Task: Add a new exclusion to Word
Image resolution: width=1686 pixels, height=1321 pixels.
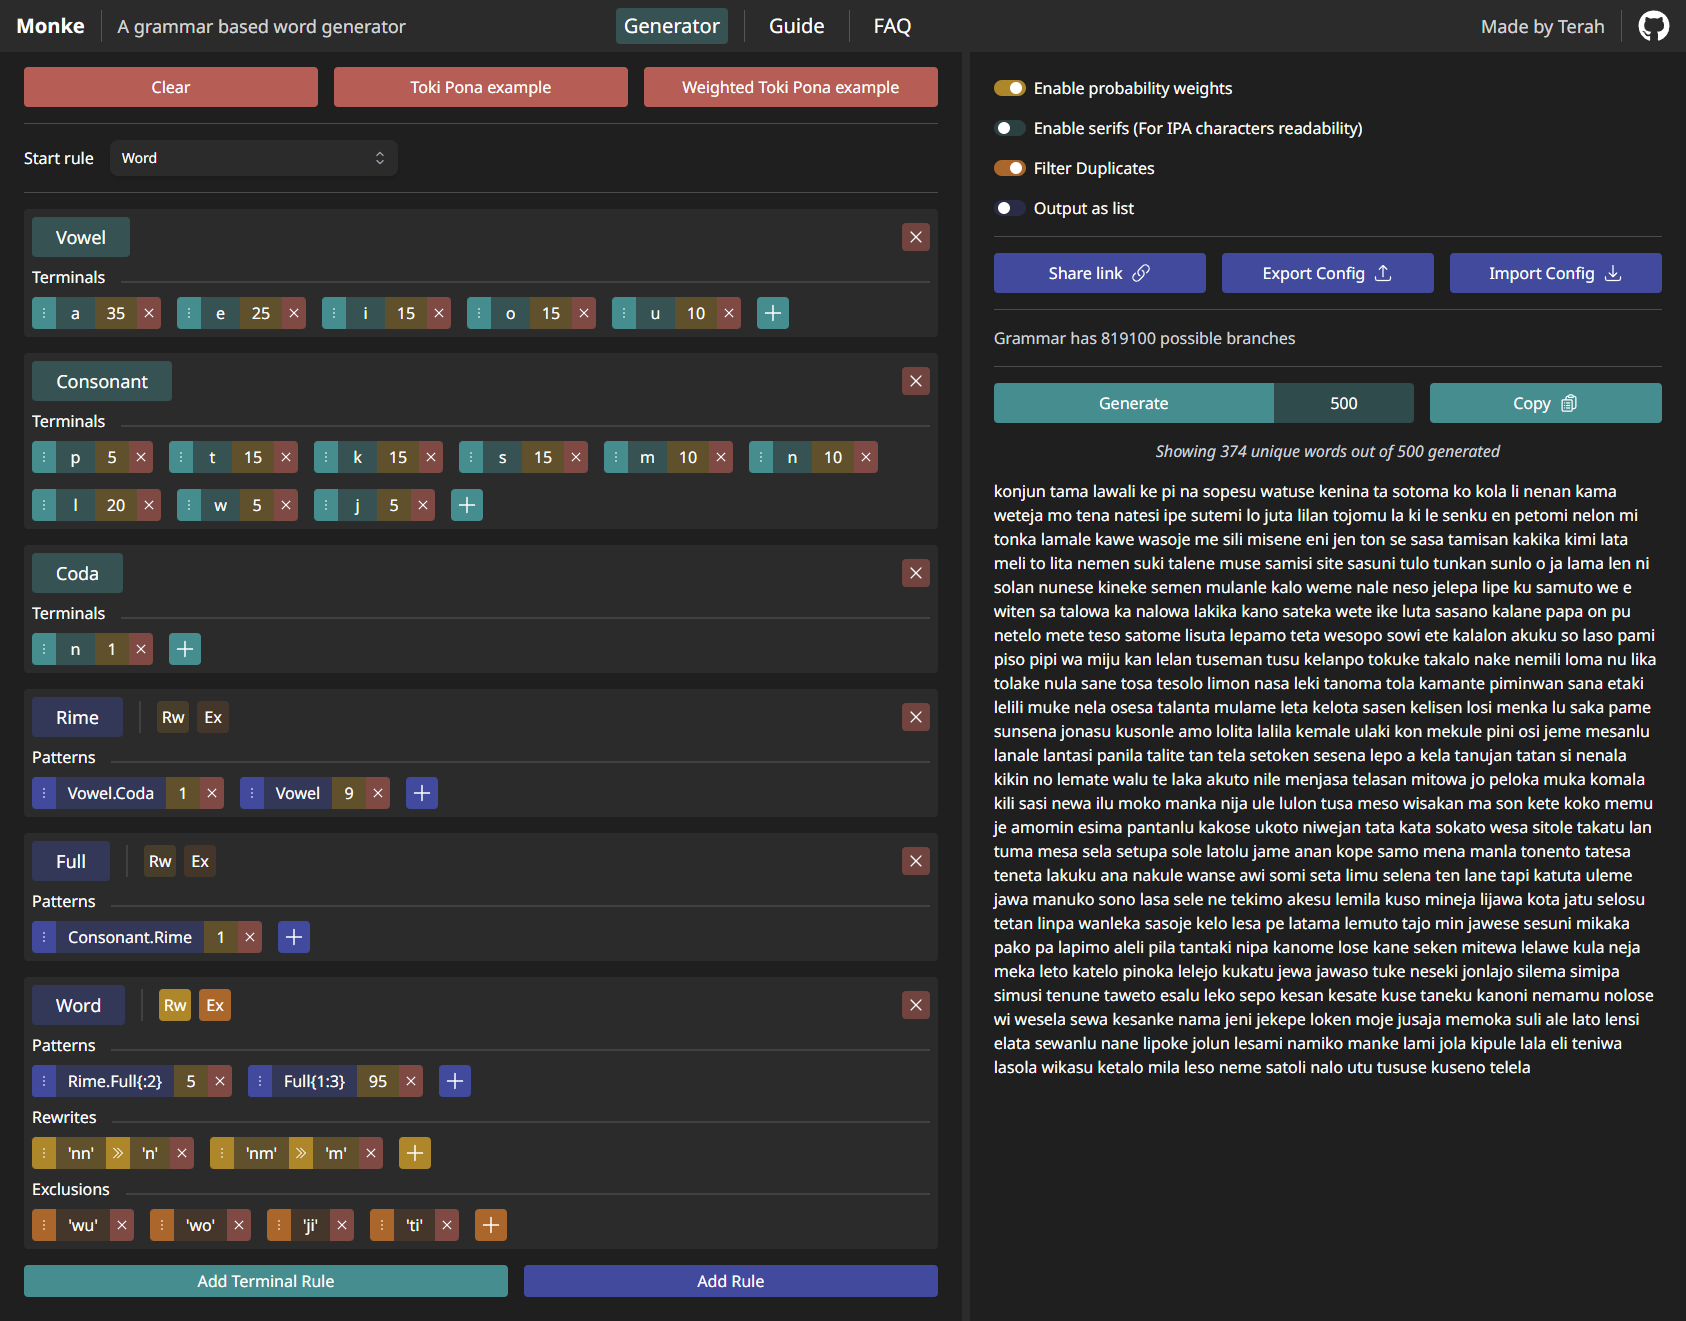Action: click(491, 1225)
